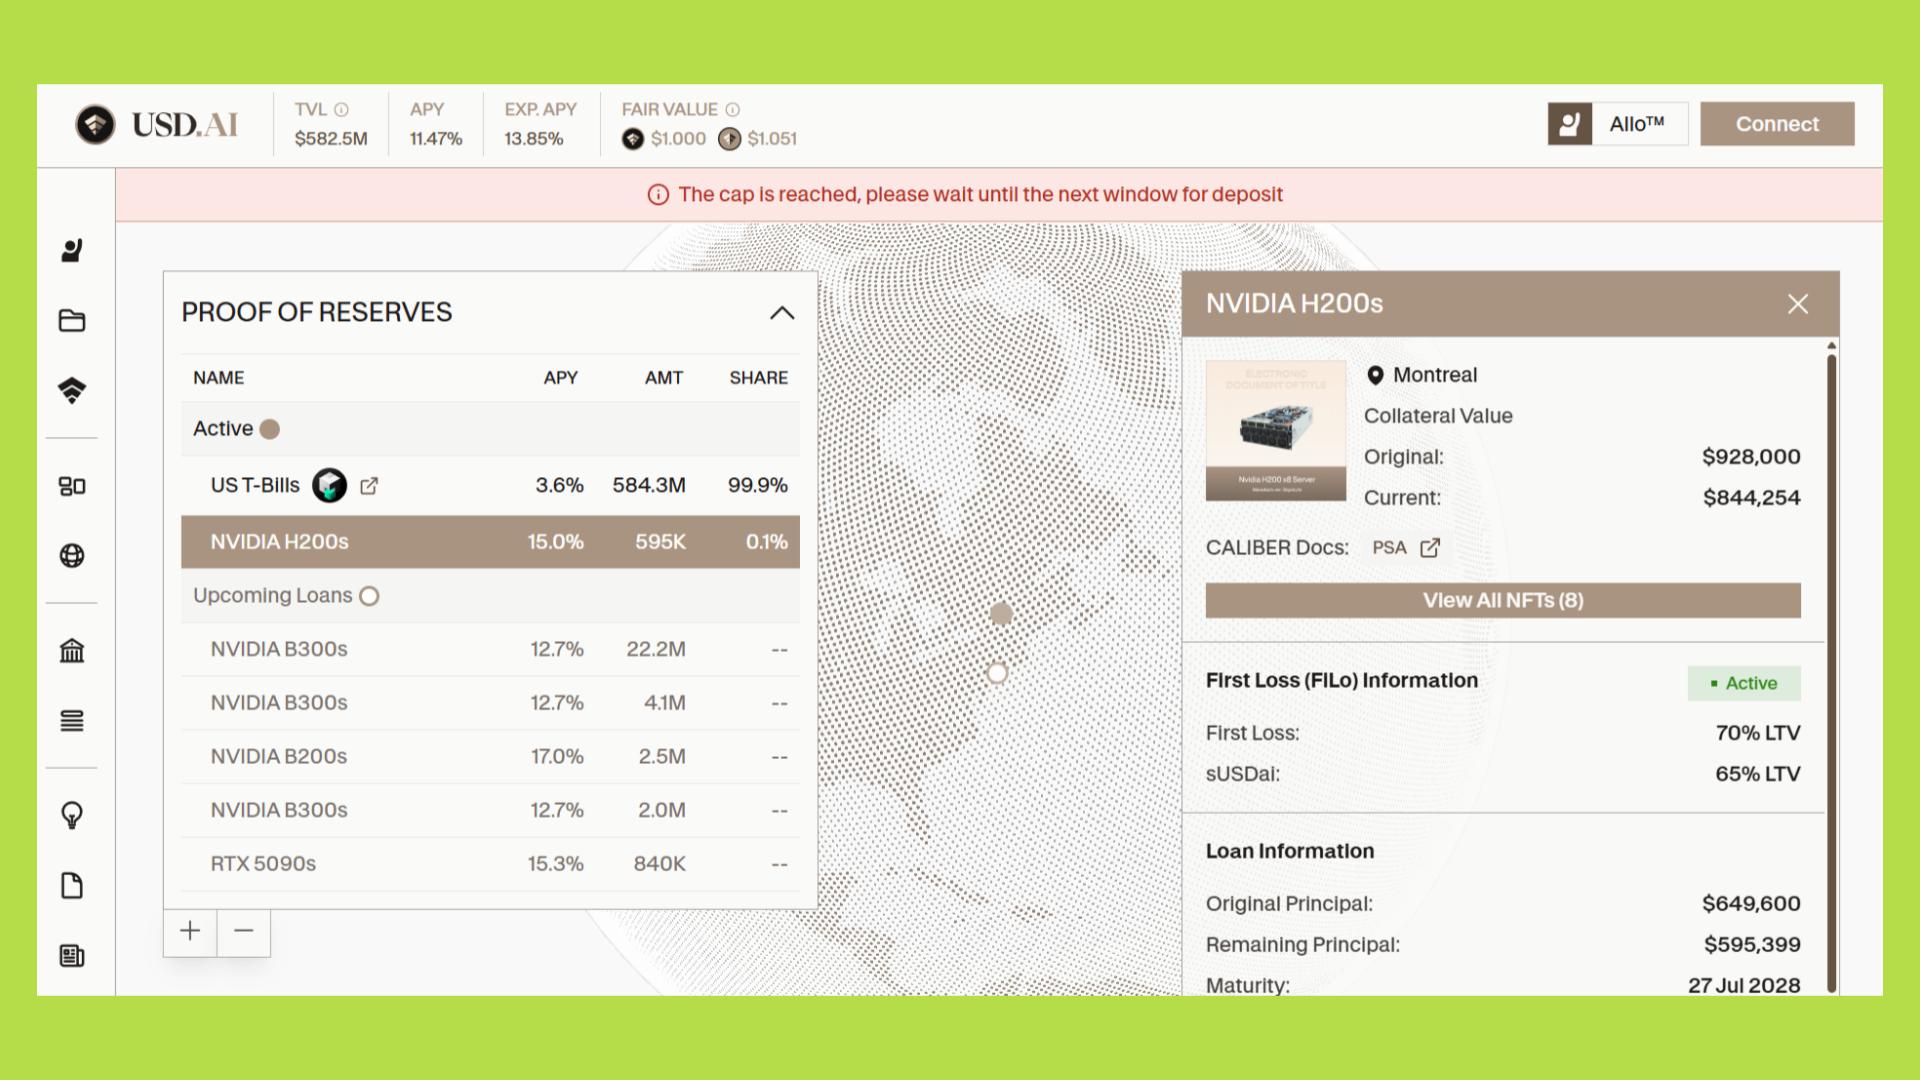Click the bank building sidebar icon

(x=72, y=651)
